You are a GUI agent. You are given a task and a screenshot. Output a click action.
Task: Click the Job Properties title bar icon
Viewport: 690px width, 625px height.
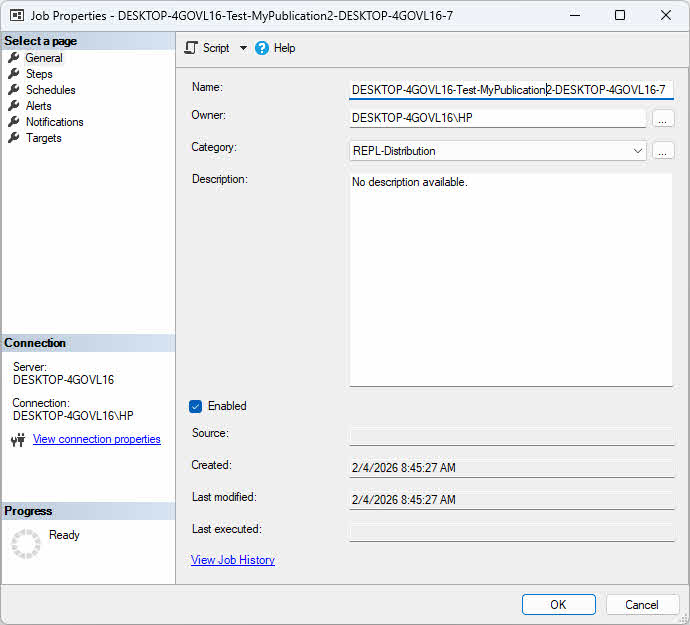tap(17, 15)
